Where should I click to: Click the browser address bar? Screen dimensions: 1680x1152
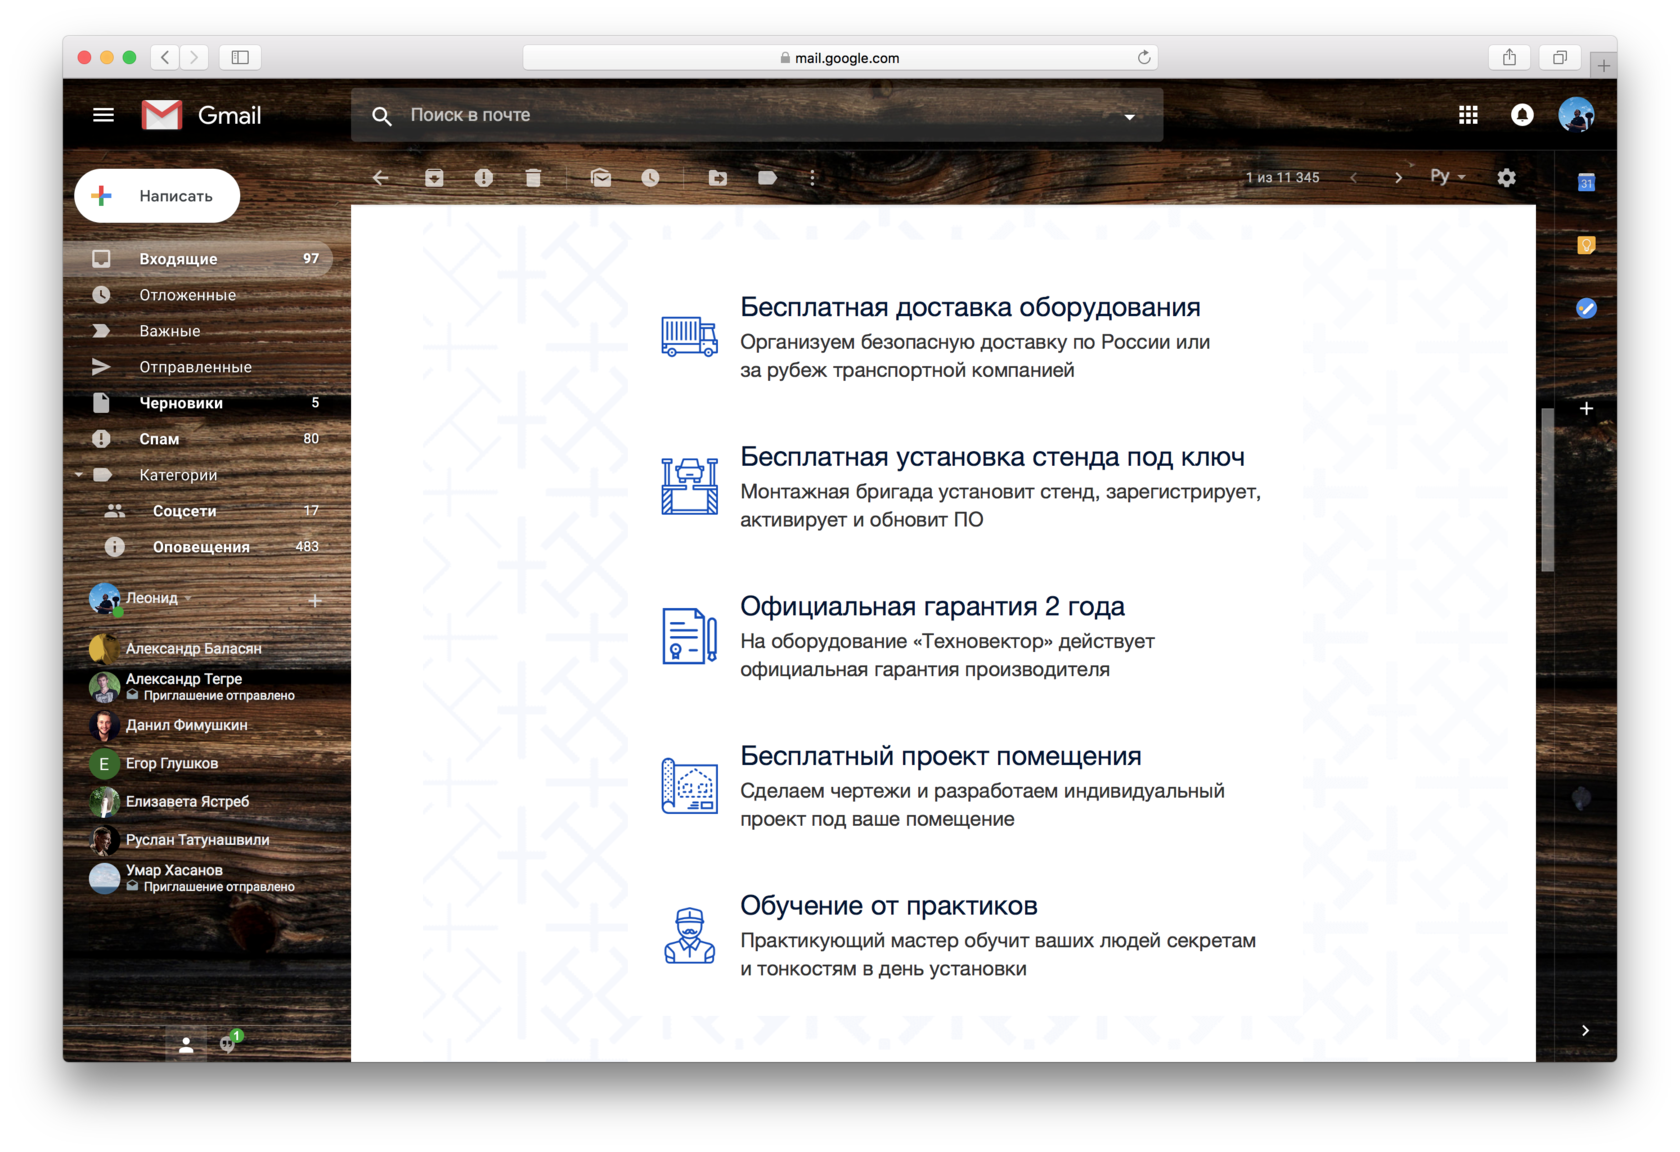[840, 58]
